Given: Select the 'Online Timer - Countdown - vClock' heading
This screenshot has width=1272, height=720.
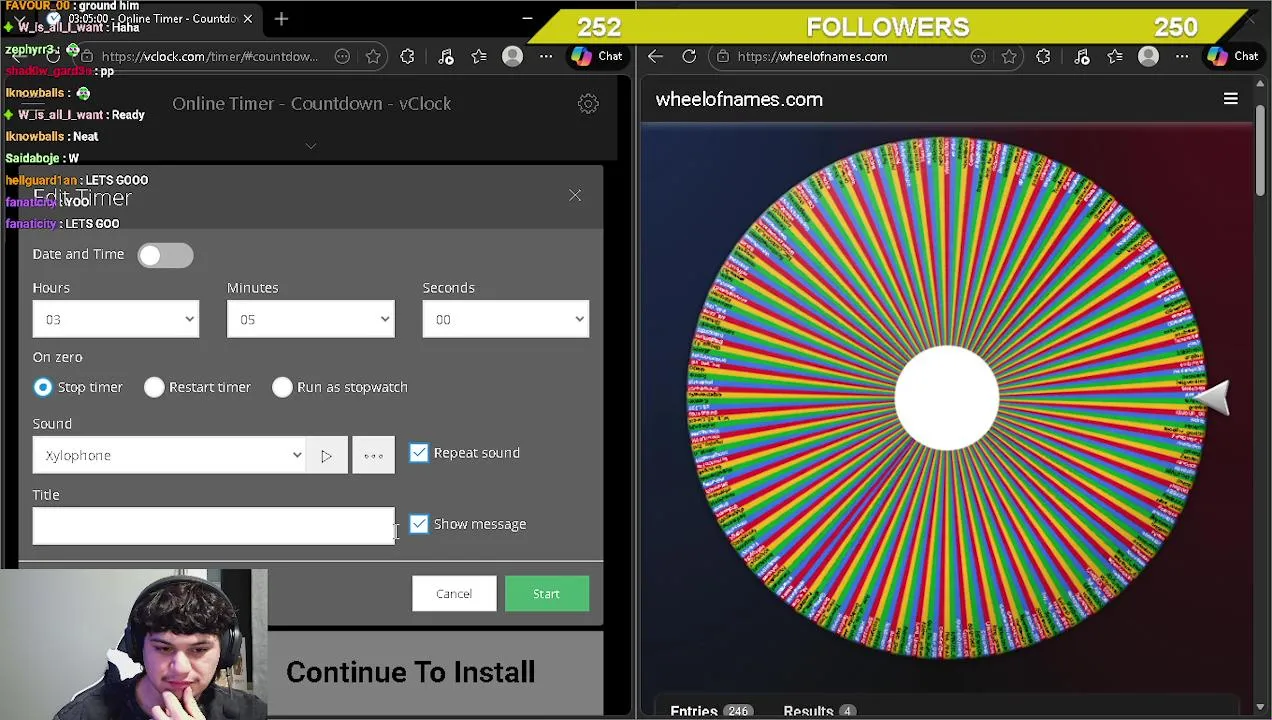Looking at the screenshot, I should click(x=311, y=103).
